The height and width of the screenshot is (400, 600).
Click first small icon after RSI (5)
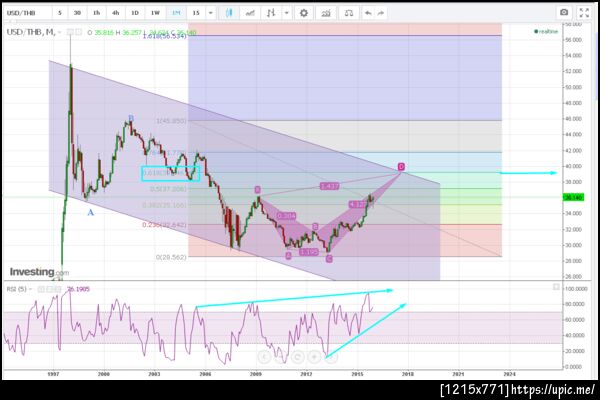pos(40,289)
